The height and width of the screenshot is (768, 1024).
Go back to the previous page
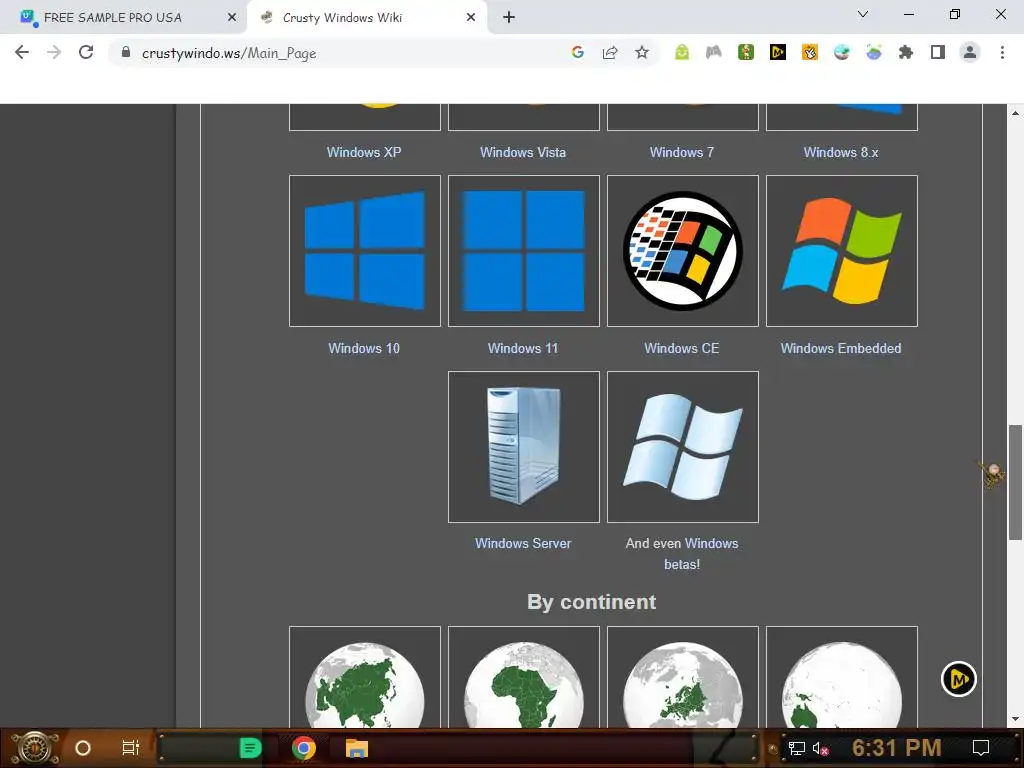tap(22, 53)
